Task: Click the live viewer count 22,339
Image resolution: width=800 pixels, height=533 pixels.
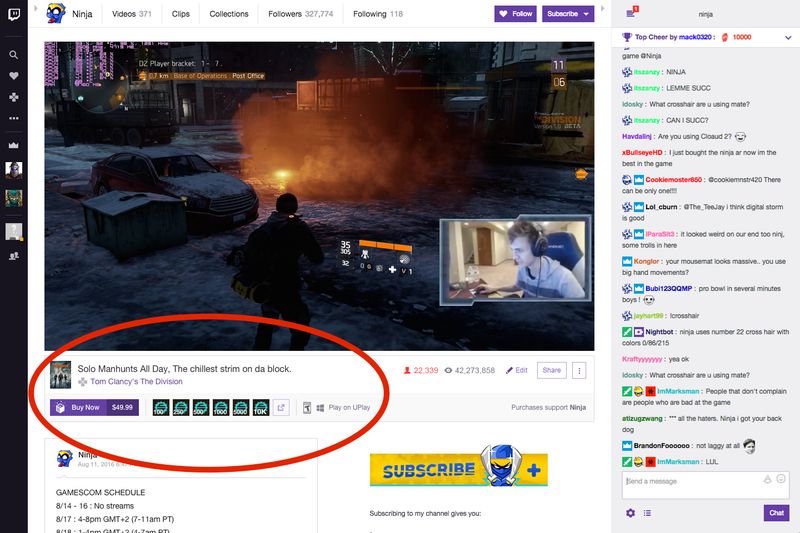Action: pyautogui.click(x=421, y=370)
